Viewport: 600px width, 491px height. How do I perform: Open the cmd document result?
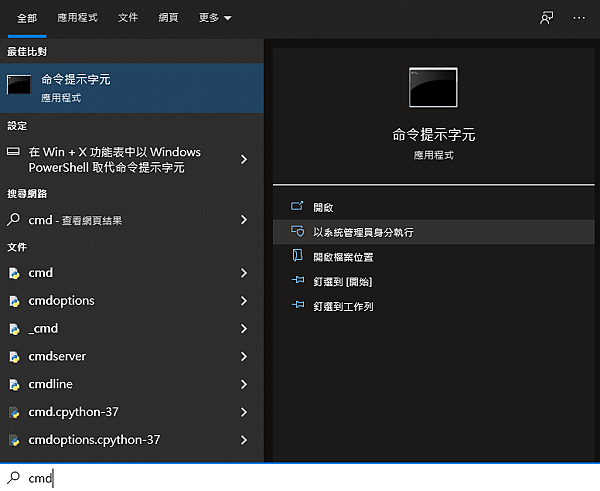tap(132, 273)
